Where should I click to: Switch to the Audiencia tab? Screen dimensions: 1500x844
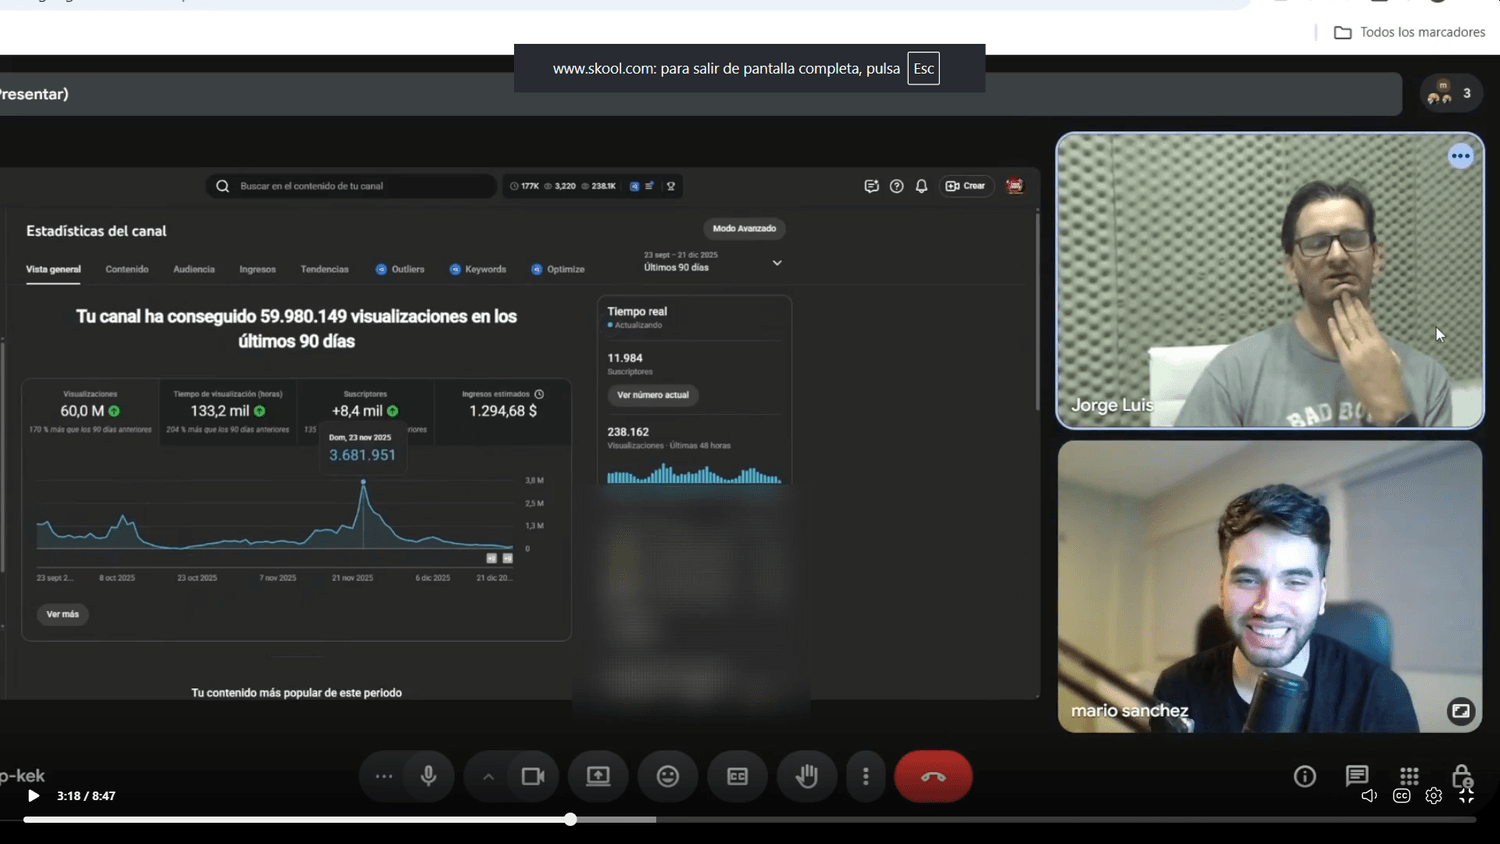point(194,269)
